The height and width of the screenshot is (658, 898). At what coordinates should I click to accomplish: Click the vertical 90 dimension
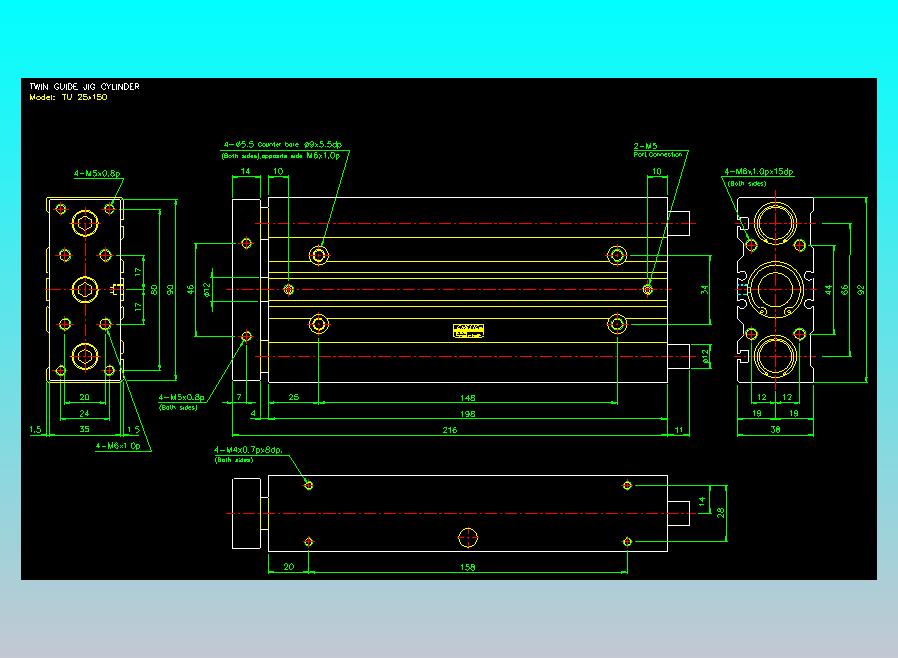(170, 290)
